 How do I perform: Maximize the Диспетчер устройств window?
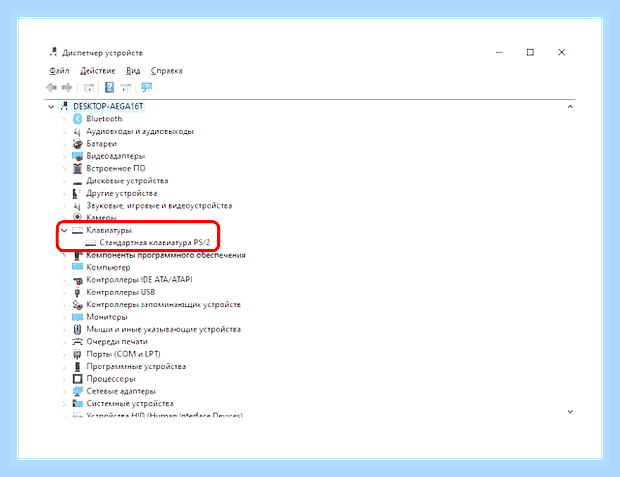pyautogui.click(x=530, y=52)
